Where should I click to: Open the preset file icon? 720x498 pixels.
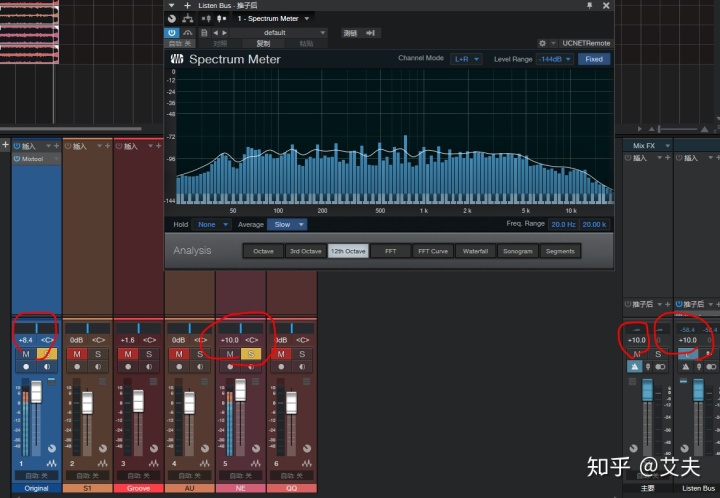[x=204, y=33]
